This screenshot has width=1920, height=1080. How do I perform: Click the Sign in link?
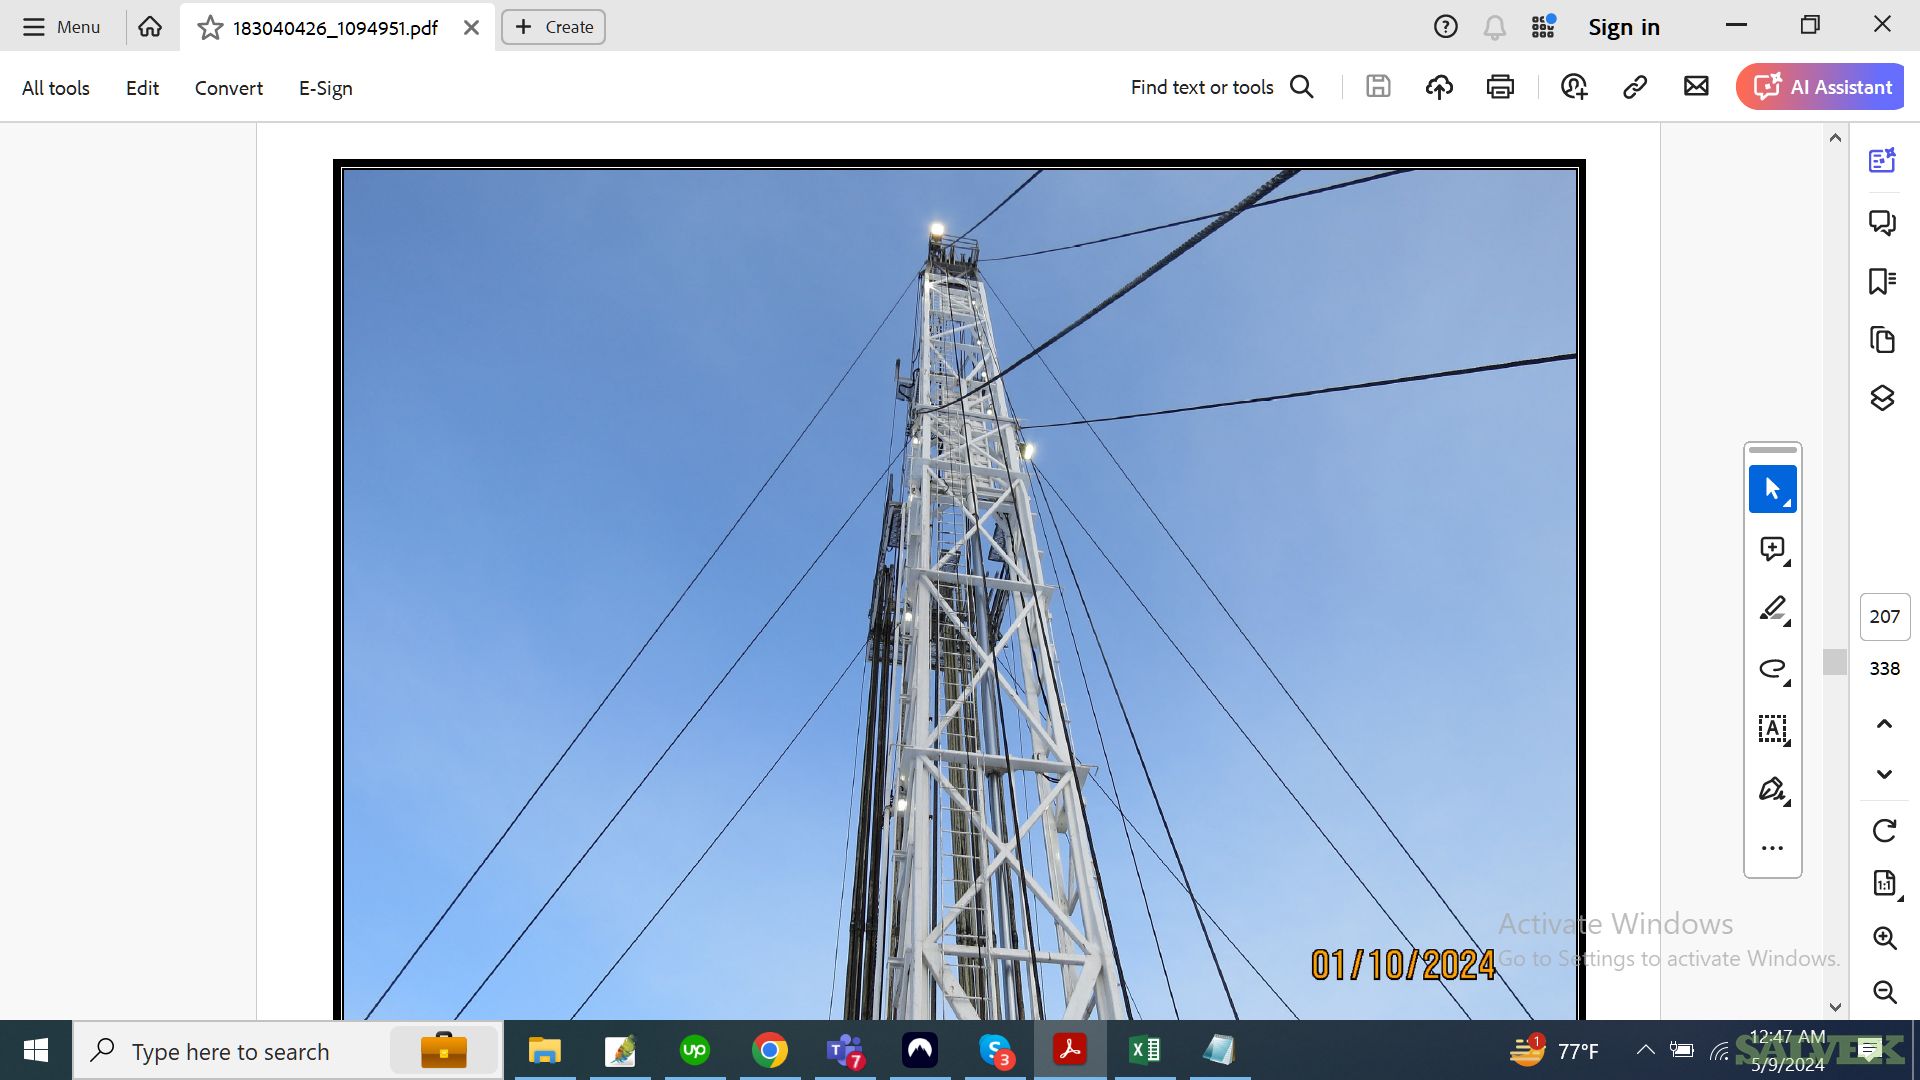coord(1624,27)
